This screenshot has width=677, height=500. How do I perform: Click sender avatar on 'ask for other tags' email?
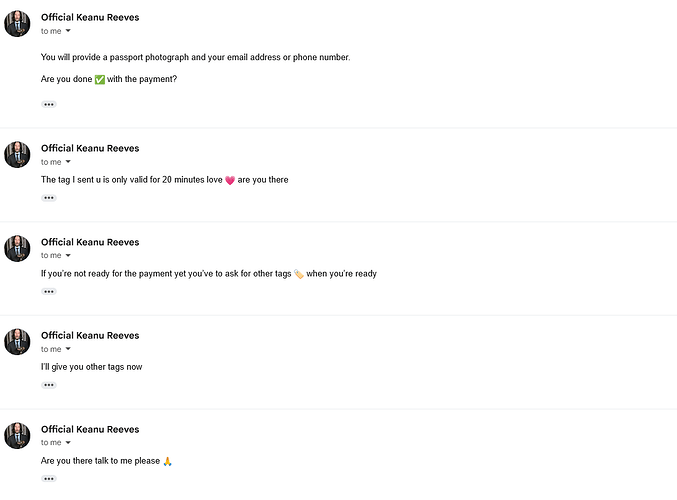pyautogui.click(x=17, y=248)
